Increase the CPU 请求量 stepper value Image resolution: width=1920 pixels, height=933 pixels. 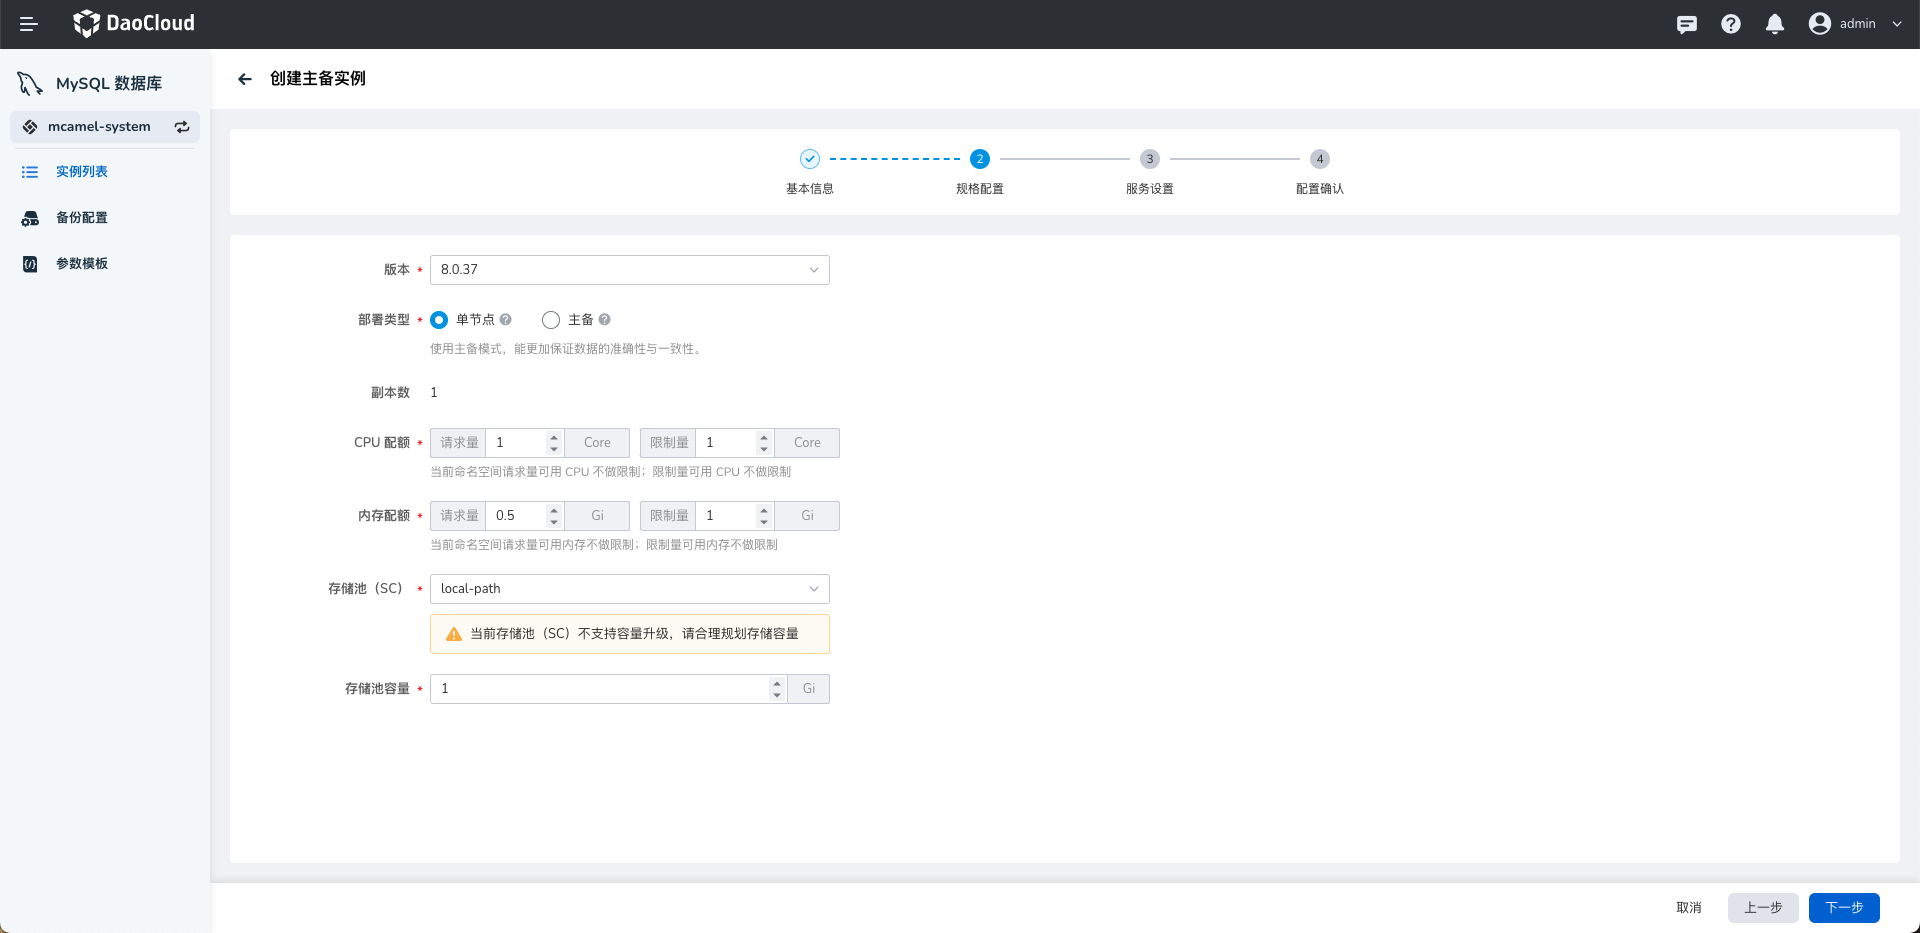pos(554,437)
